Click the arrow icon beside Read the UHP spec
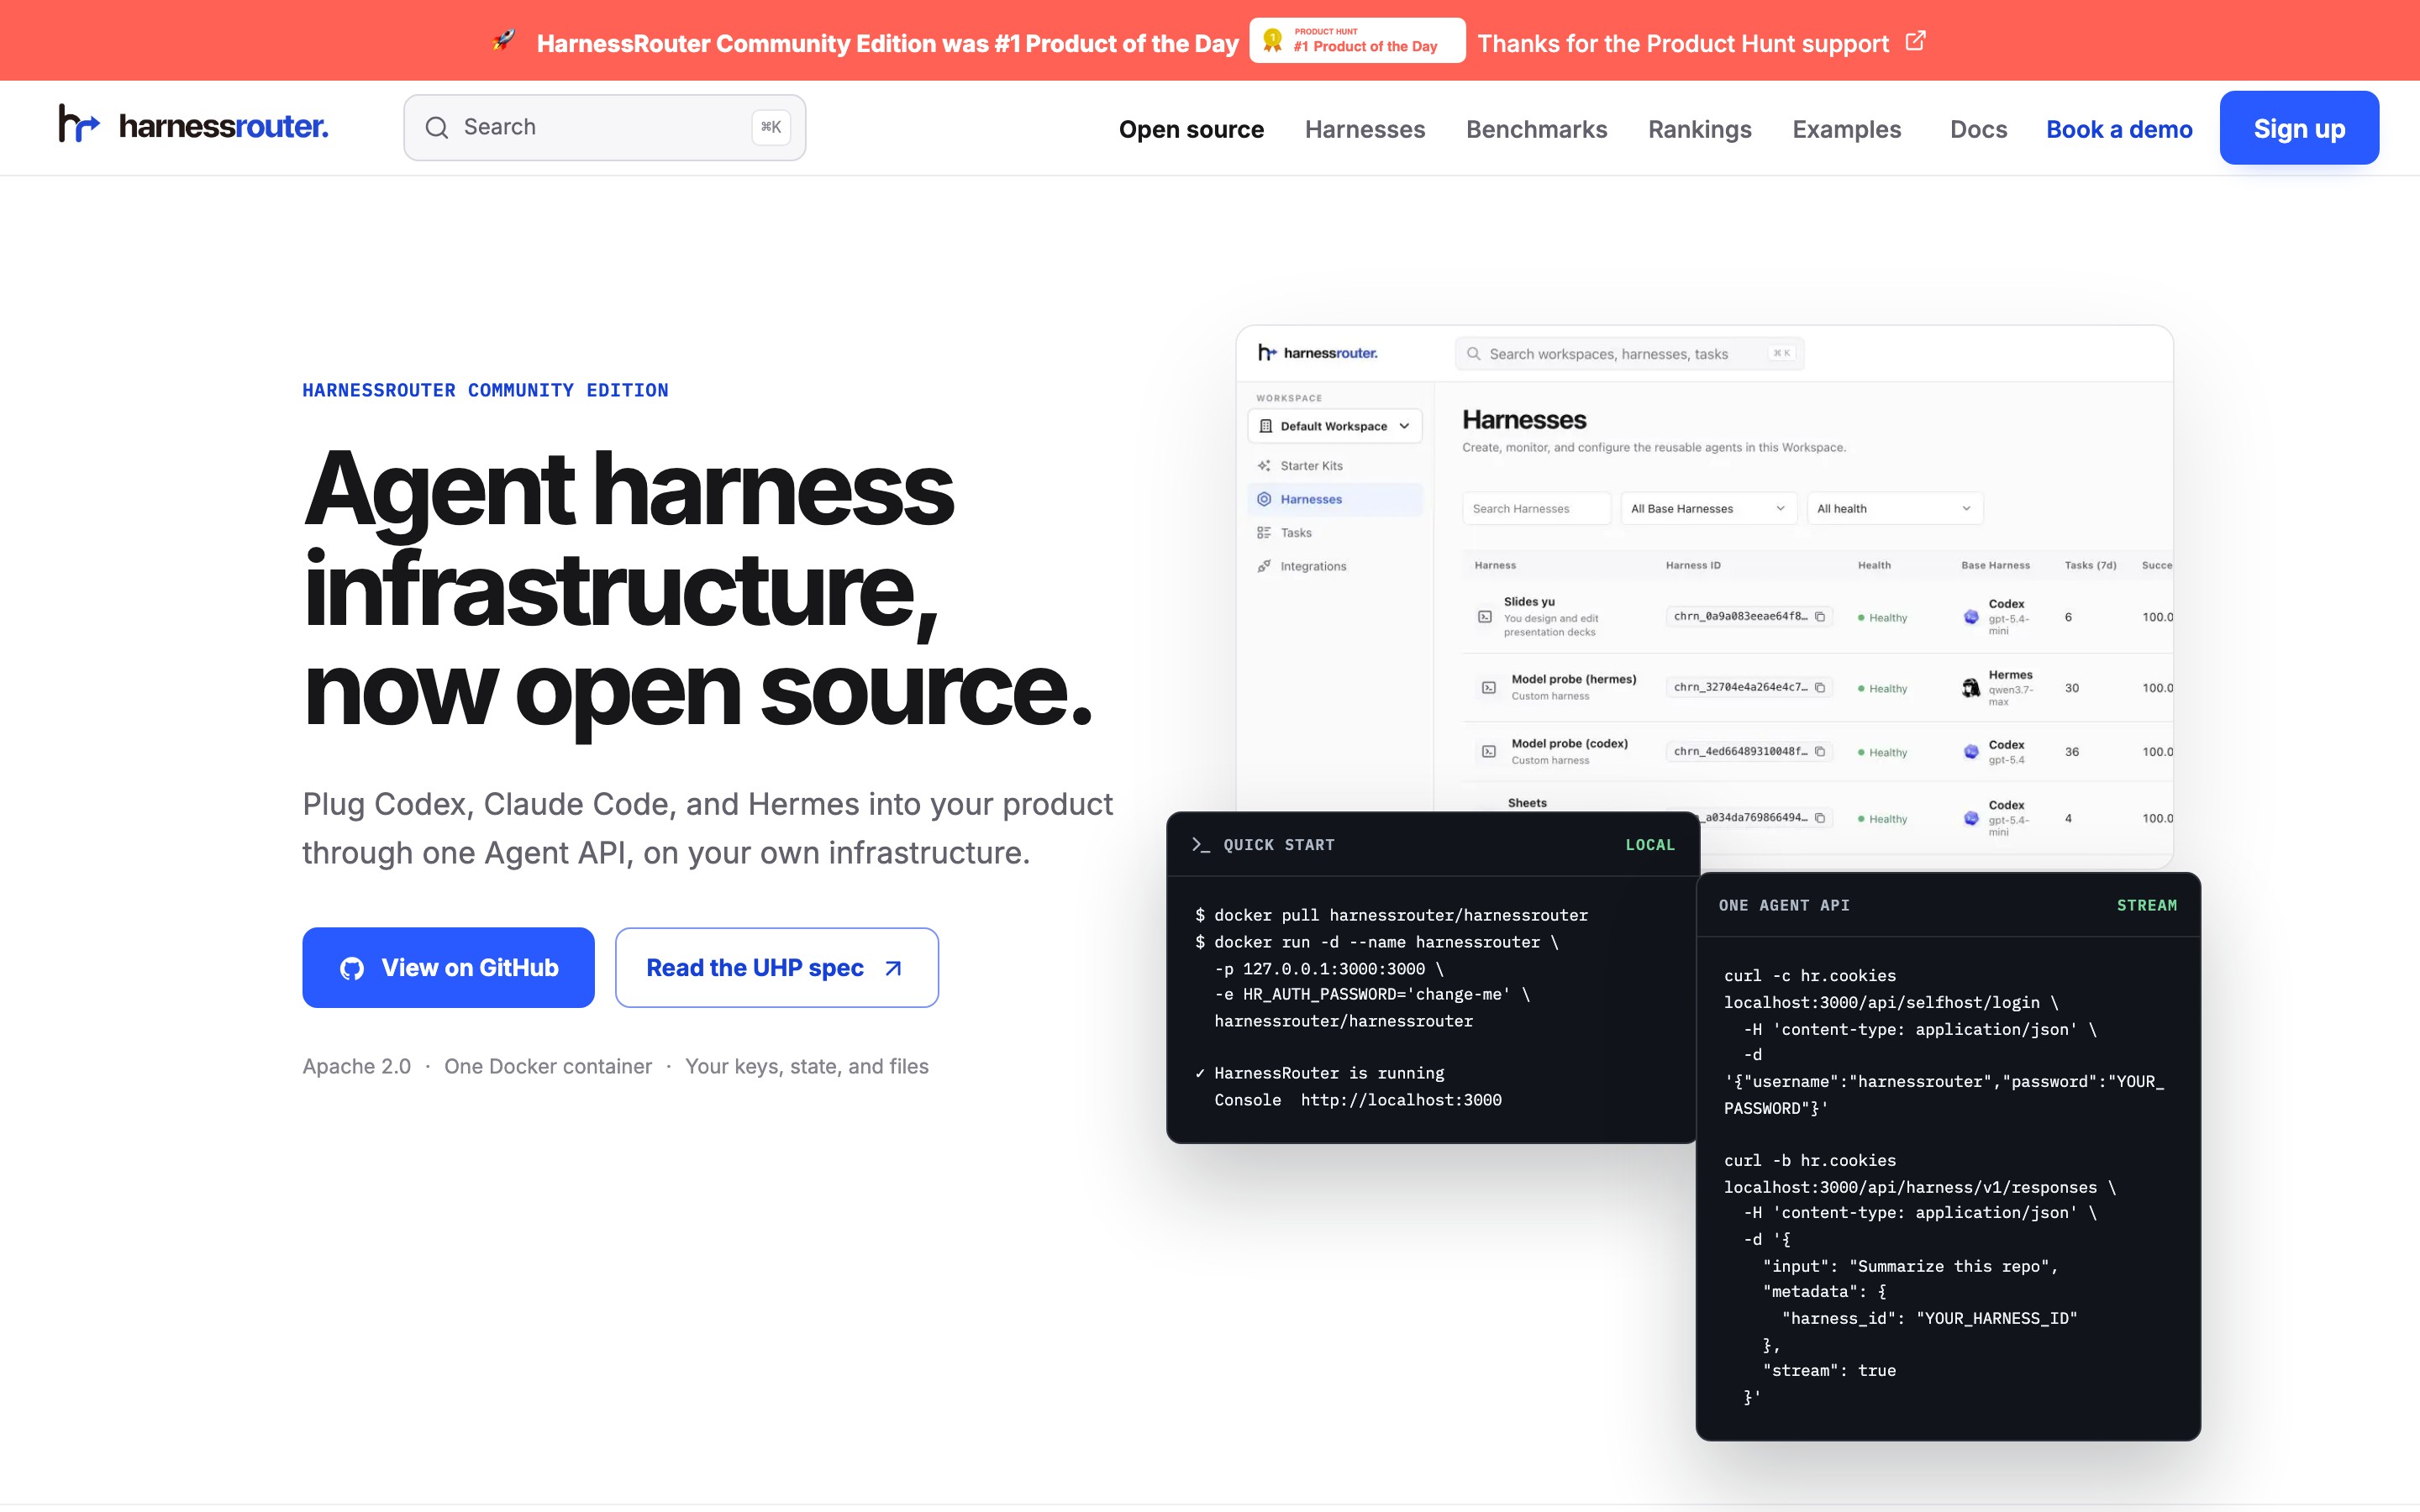The height and width of the screenshot is (1512, 2420). pos(893,968)
